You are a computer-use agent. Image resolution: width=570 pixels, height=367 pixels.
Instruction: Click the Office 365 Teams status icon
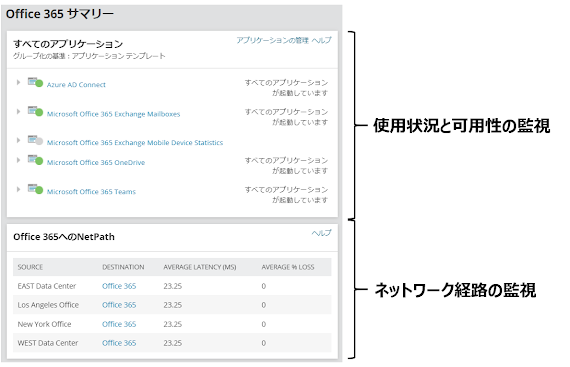35,189
